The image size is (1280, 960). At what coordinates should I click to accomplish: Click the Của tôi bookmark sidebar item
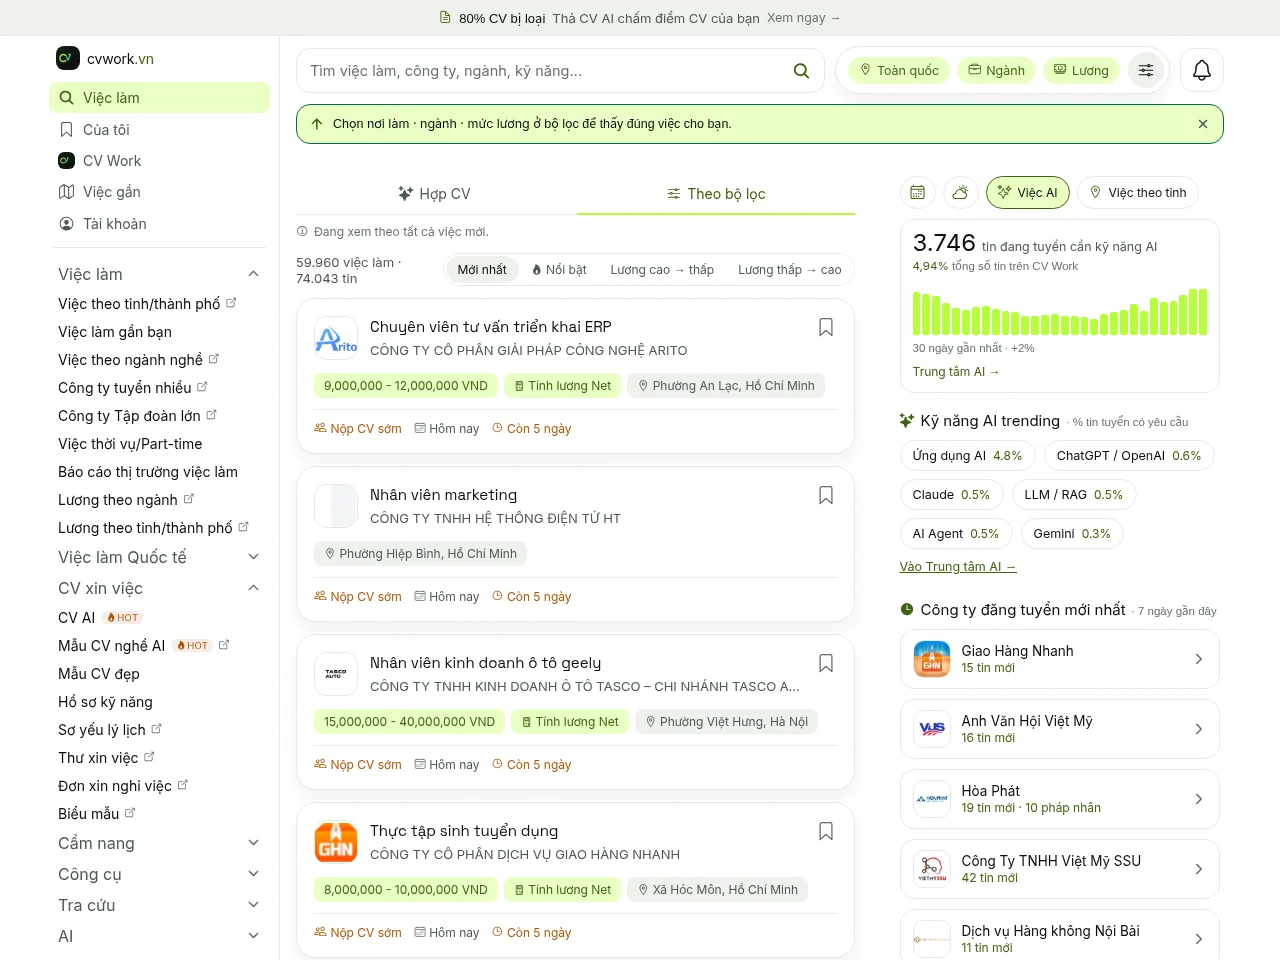tap(159, 130)
